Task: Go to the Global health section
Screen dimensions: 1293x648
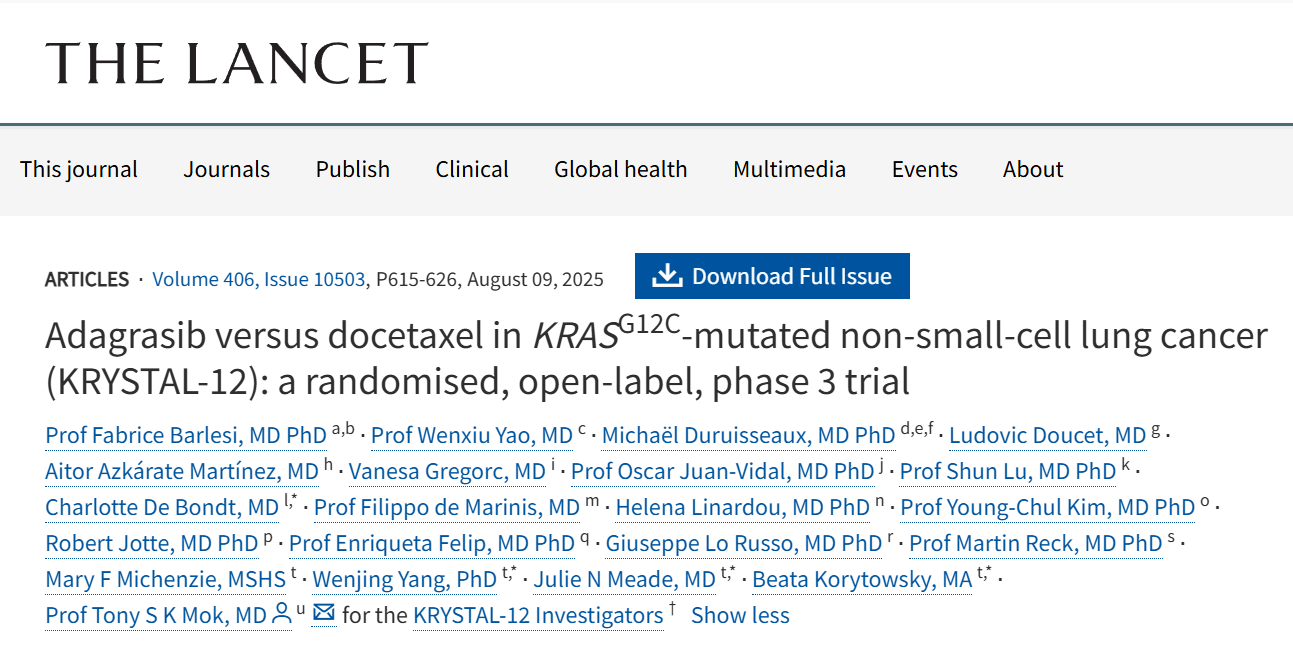Action: coord(620,169)
